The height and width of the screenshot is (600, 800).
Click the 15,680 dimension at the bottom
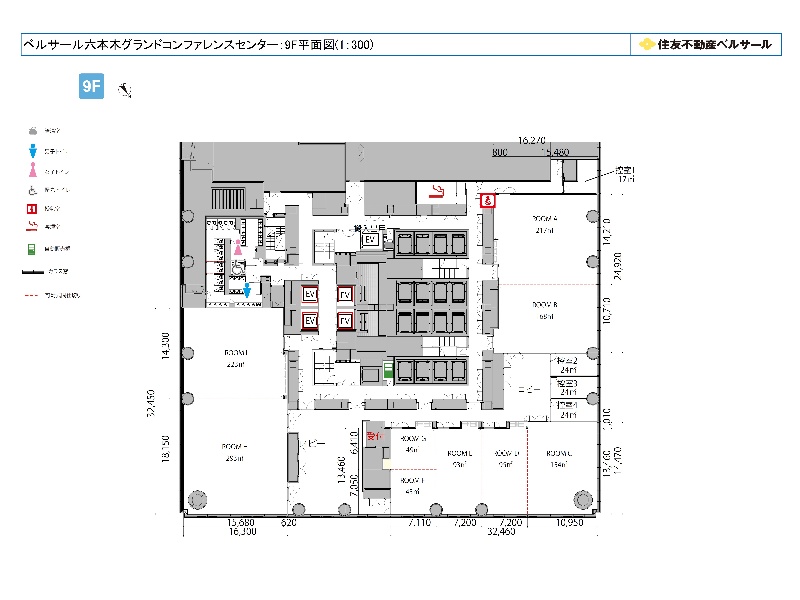pos(241,522)
